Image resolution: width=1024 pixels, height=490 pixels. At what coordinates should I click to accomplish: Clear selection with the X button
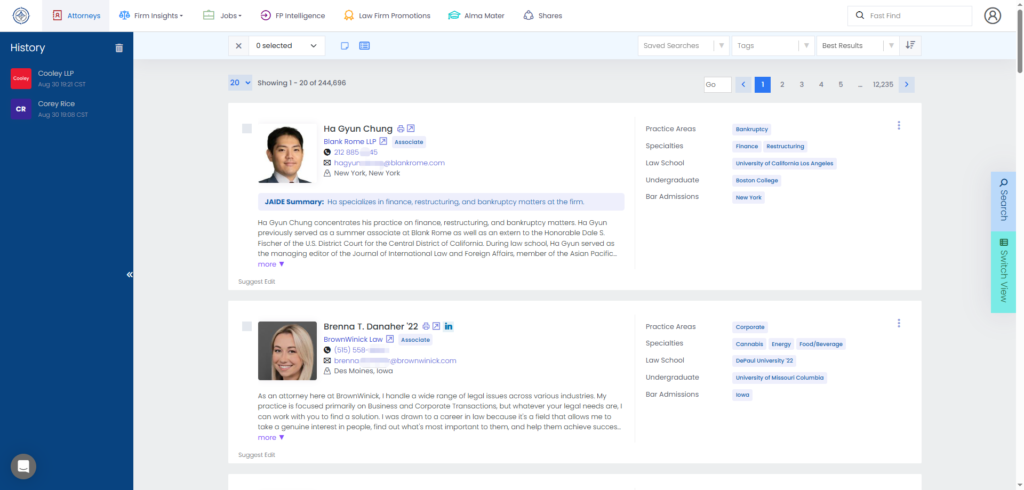238,46
